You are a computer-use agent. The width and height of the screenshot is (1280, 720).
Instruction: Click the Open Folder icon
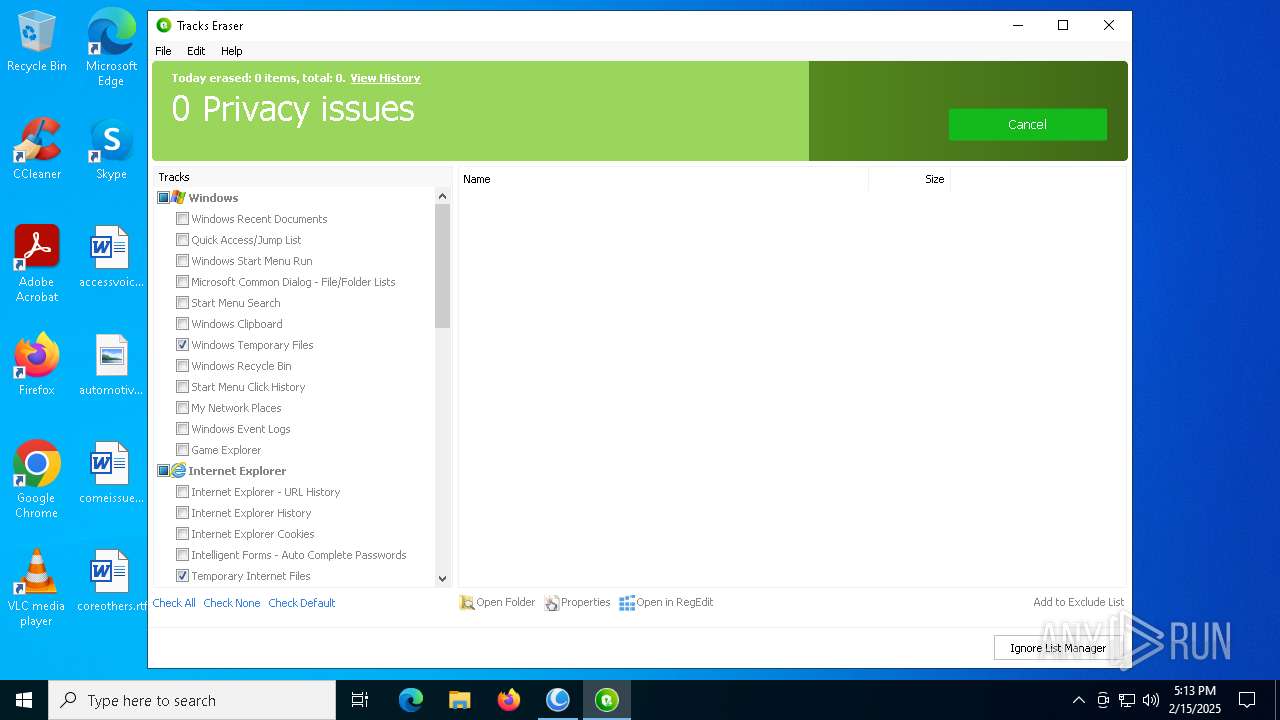(x=467, y=603)
